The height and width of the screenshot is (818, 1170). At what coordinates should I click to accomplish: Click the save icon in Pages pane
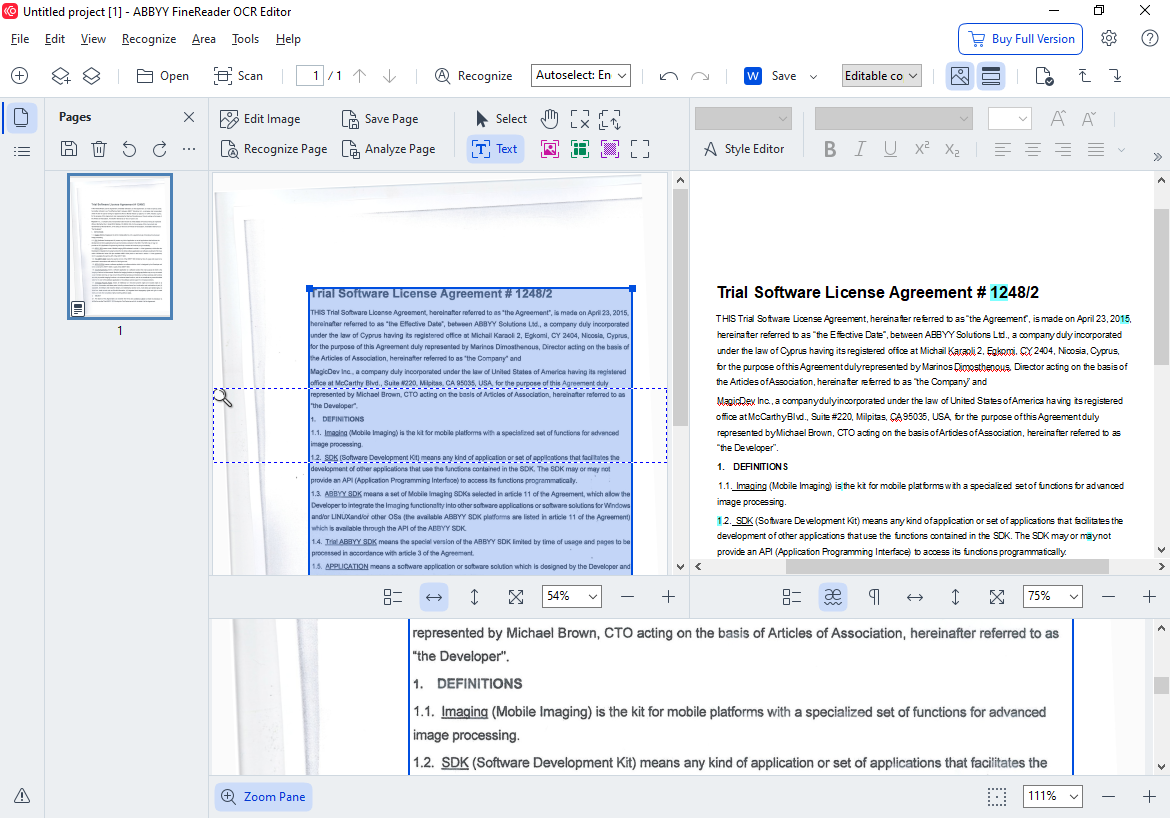click(x=69, y=149)
